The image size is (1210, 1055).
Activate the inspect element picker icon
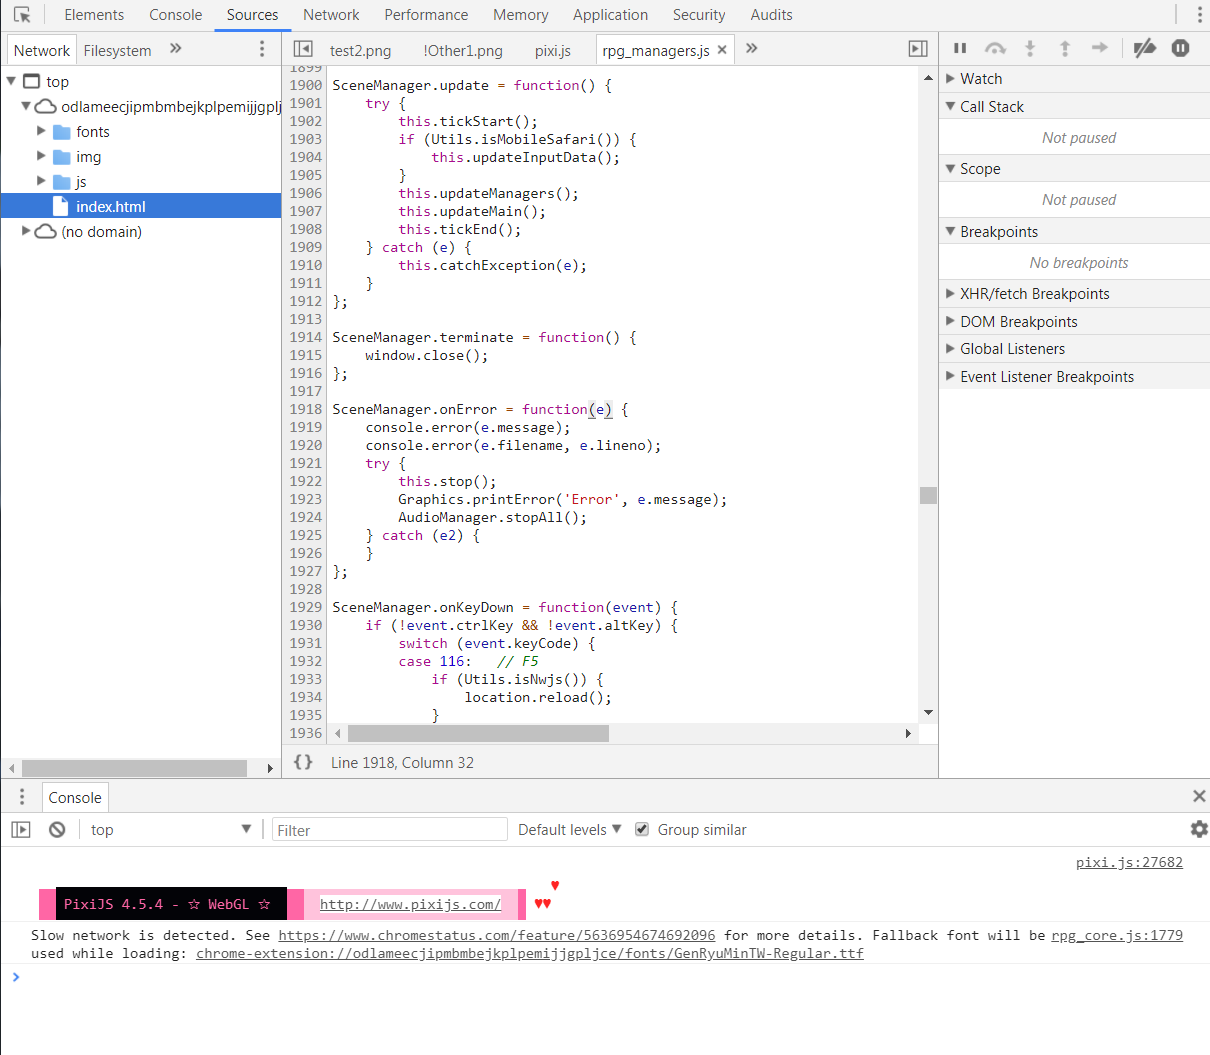(22, 15)
